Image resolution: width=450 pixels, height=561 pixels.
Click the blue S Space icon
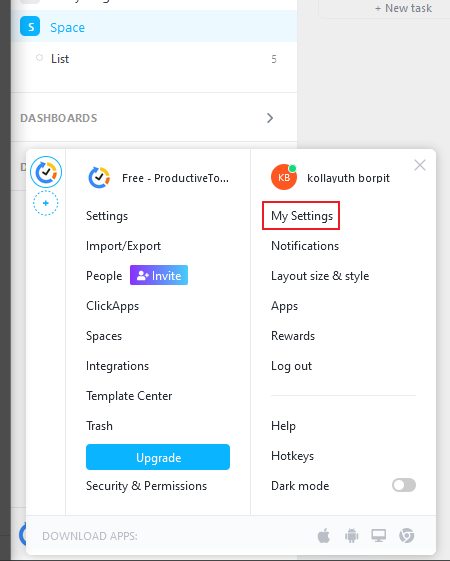click(x=30, y=26)
